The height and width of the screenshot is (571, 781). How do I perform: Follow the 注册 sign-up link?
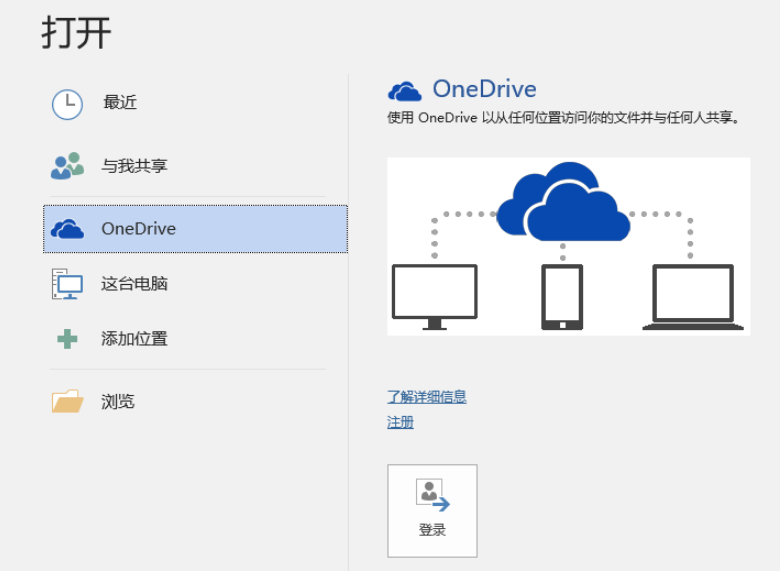coord(400,423)
